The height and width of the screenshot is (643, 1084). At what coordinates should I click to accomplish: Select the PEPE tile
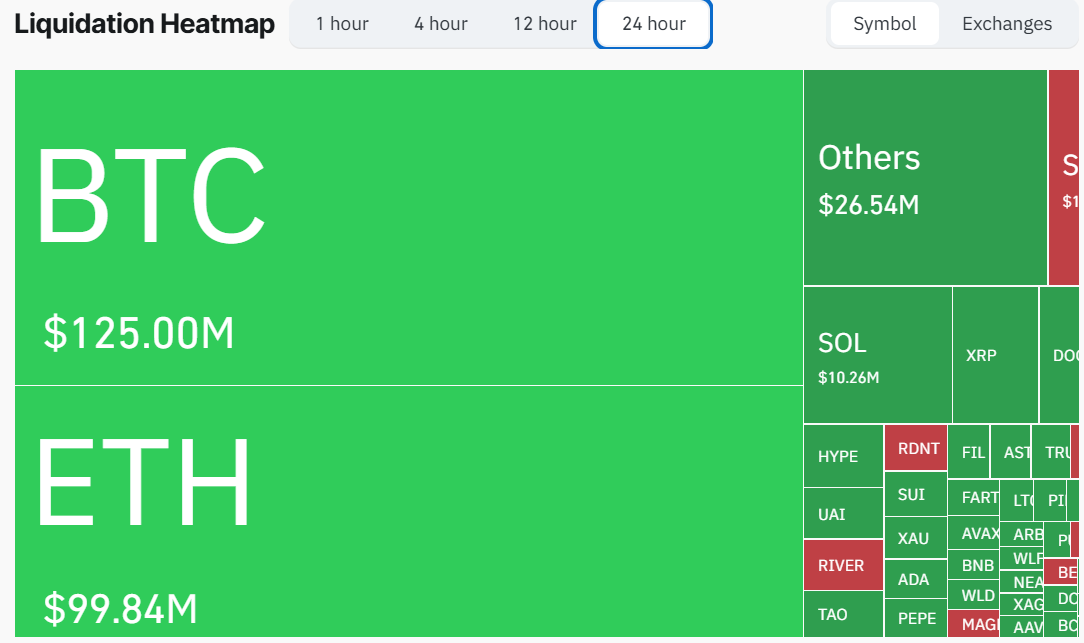point(915,620)
